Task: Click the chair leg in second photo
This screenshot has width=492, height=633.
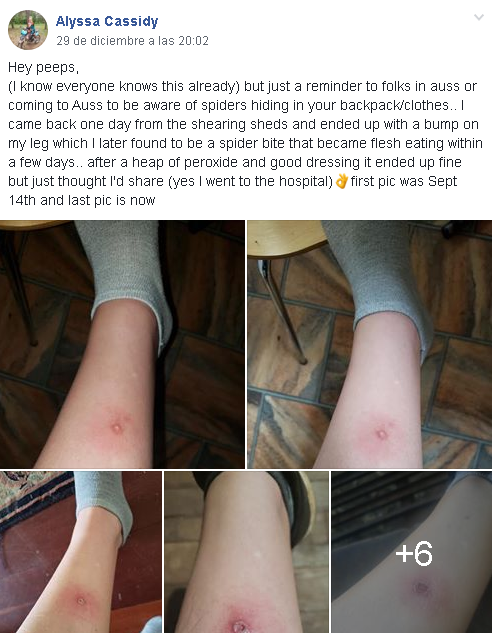Action: pyautogui.click(x=283, y=311)
